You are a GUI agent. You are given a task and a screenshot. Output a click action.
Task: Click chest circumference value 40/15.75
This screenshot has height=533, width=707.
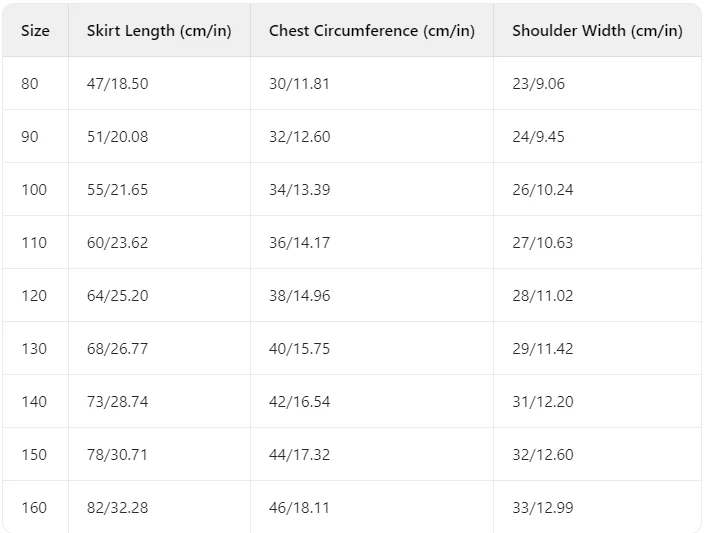tap(299, 349)
